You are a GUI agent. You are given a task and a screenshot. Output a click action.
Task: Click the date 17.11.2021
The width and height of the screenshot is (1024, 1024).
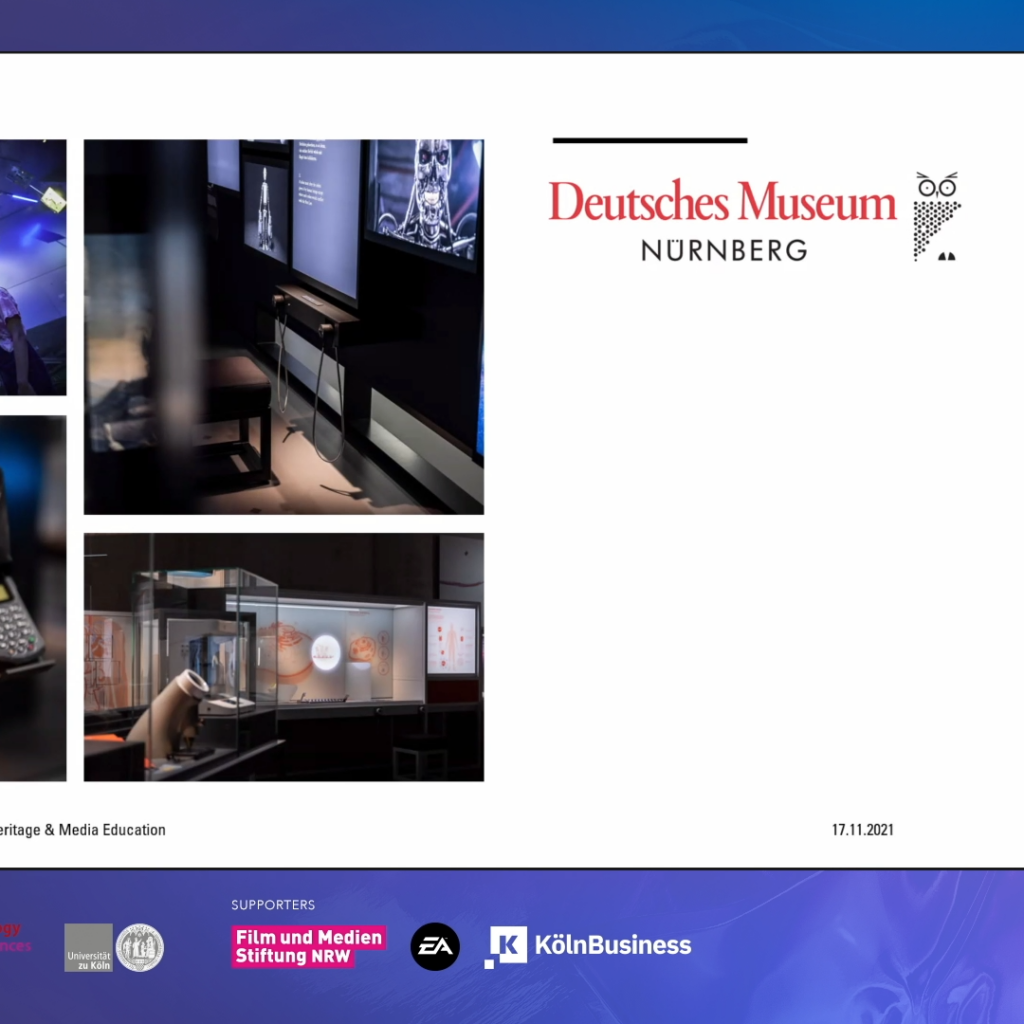tap(863, 829)
